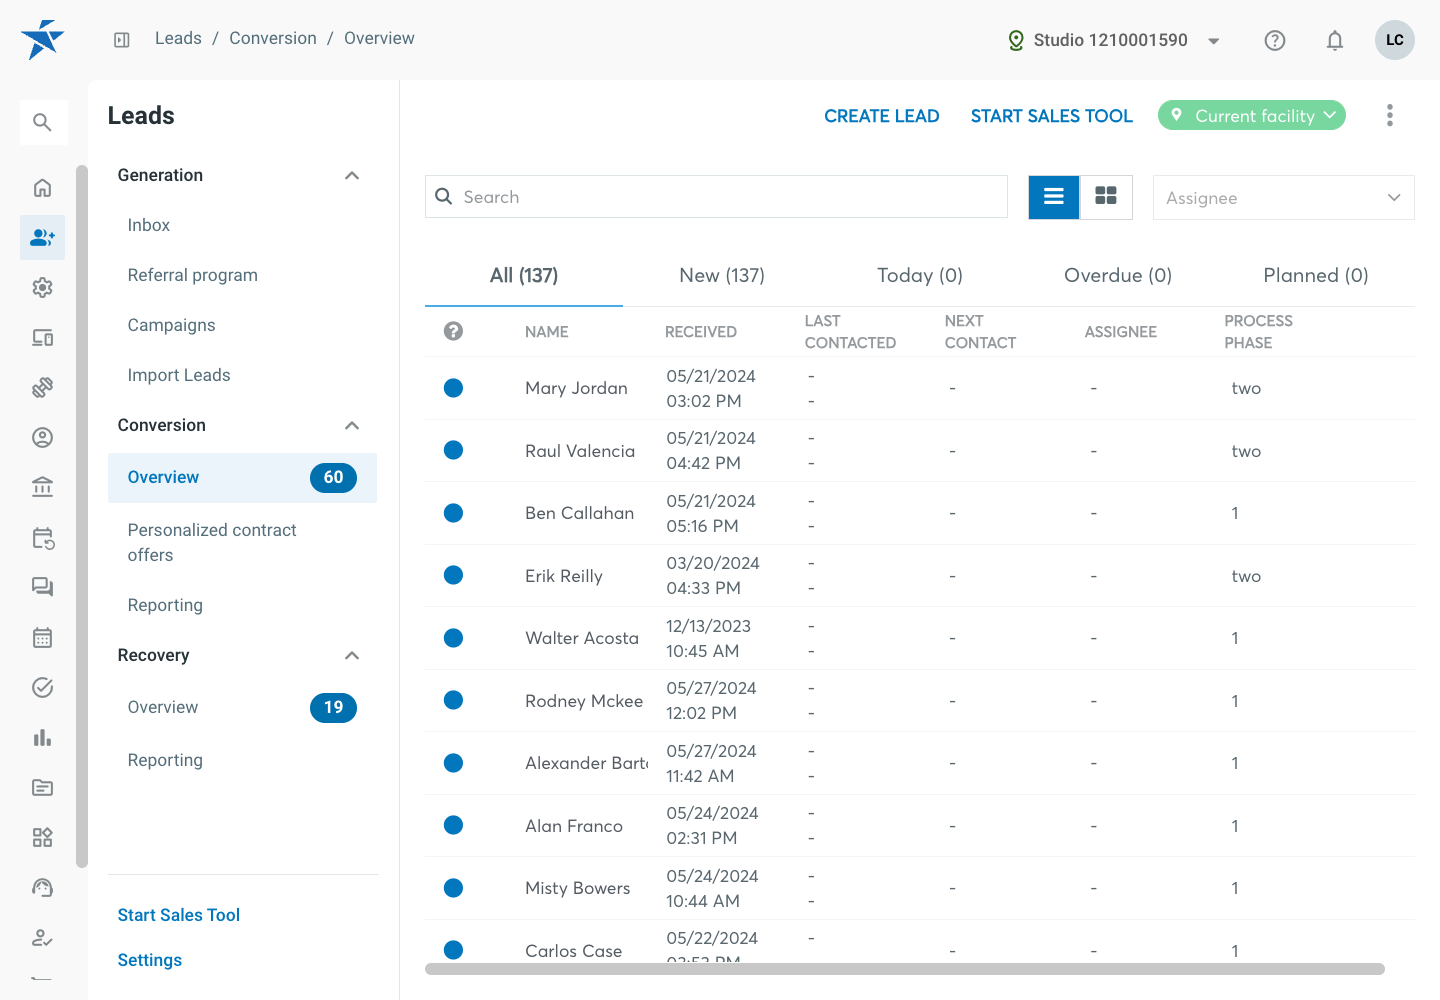Collapse the Recovery section

click(x=352, y=656)
